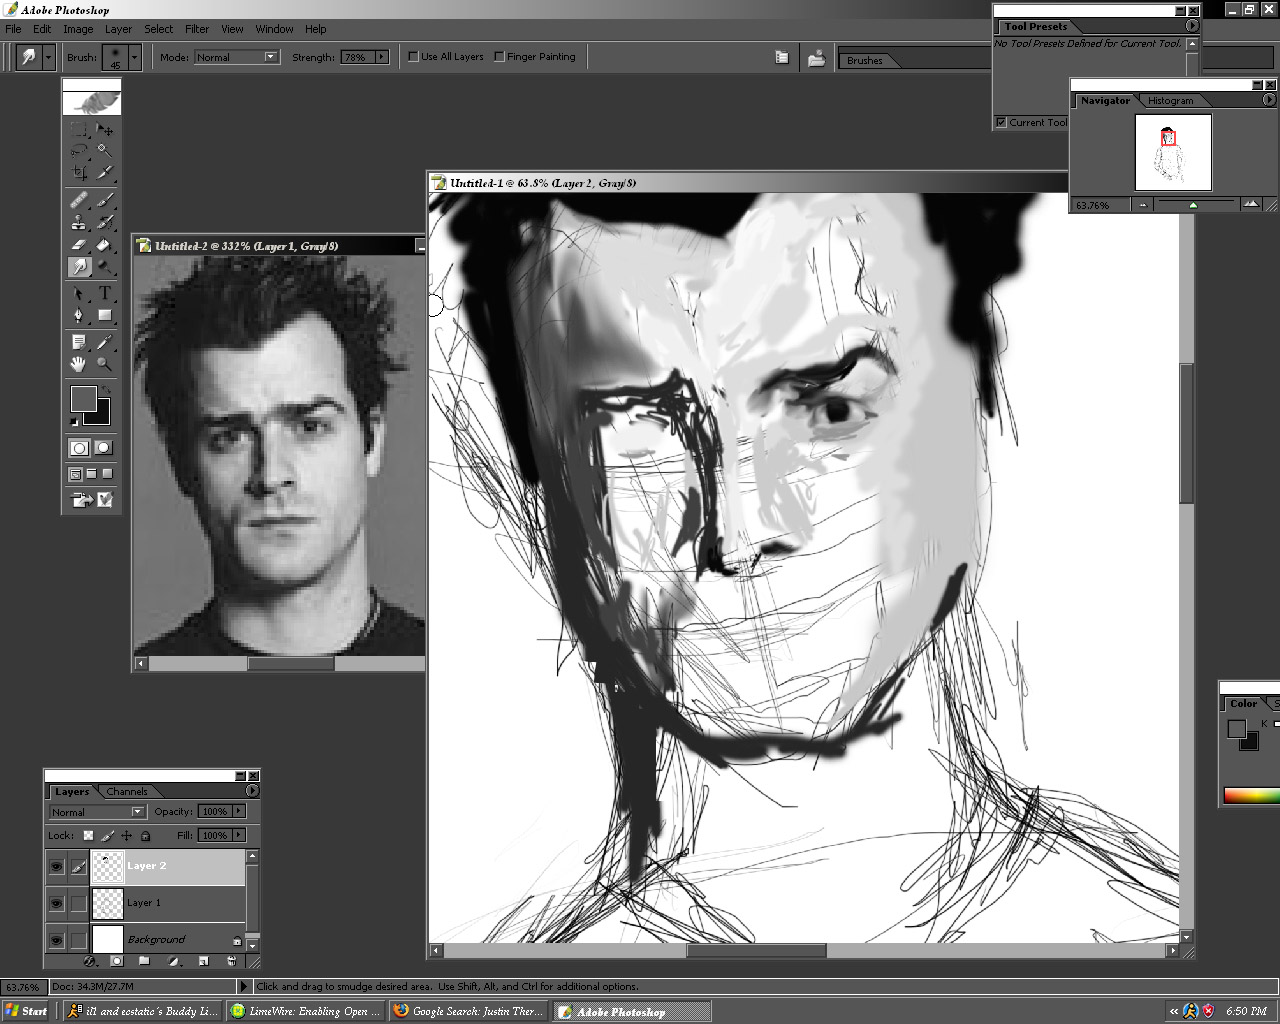Click the Navigator preview thumbnail
Screen dimensions: 1280x1024
point(1173,152)
